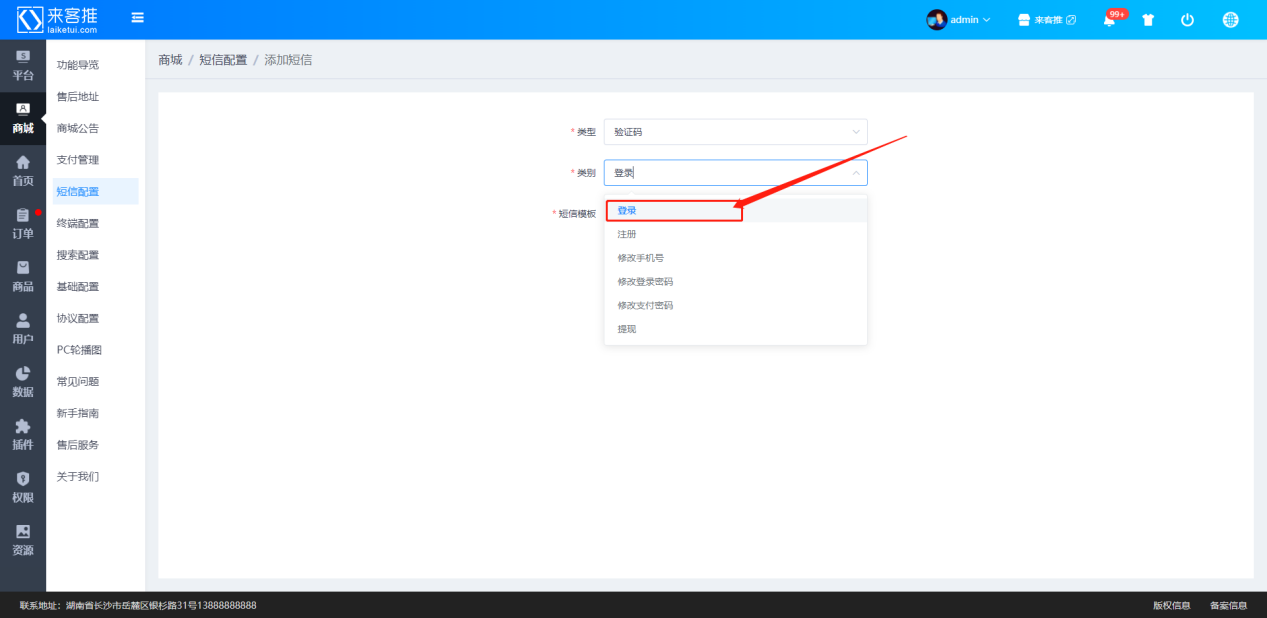Open 插件 plugins in the sidebar
Screen dimensions: 1267x618
(x=23, y=435)
